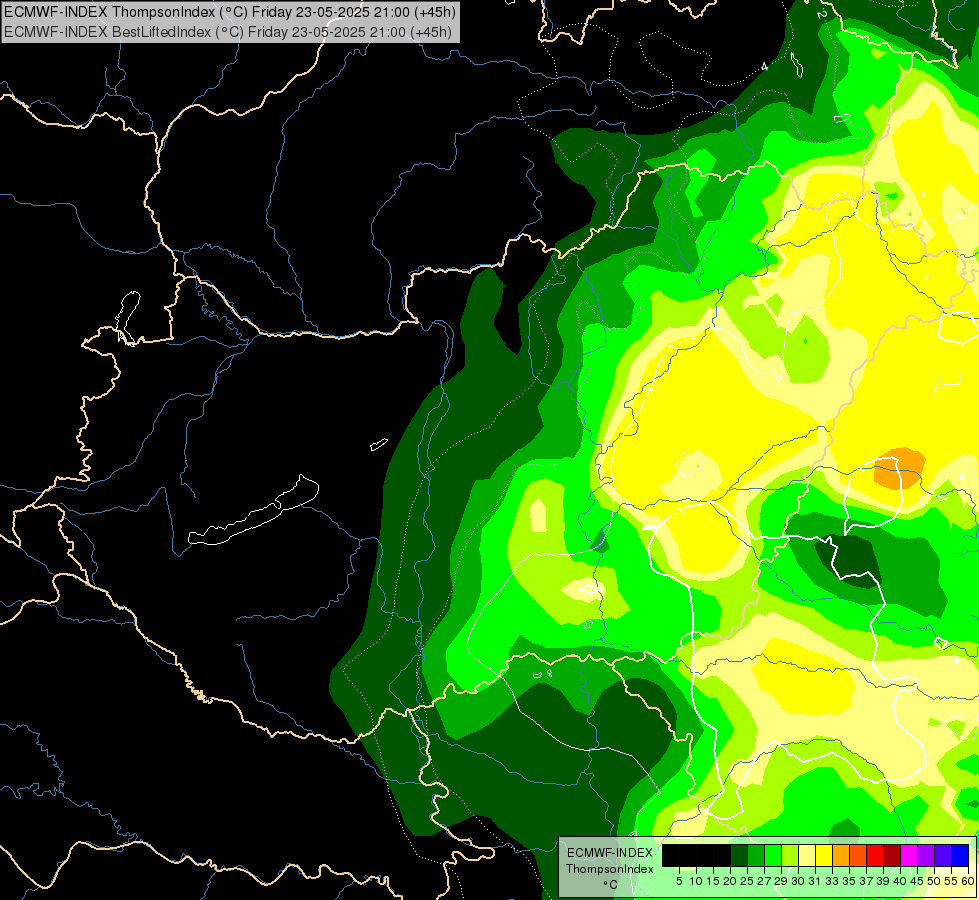Select the bright red 37–39 legend swatch
979x900 pixels.
pos(875,855)
